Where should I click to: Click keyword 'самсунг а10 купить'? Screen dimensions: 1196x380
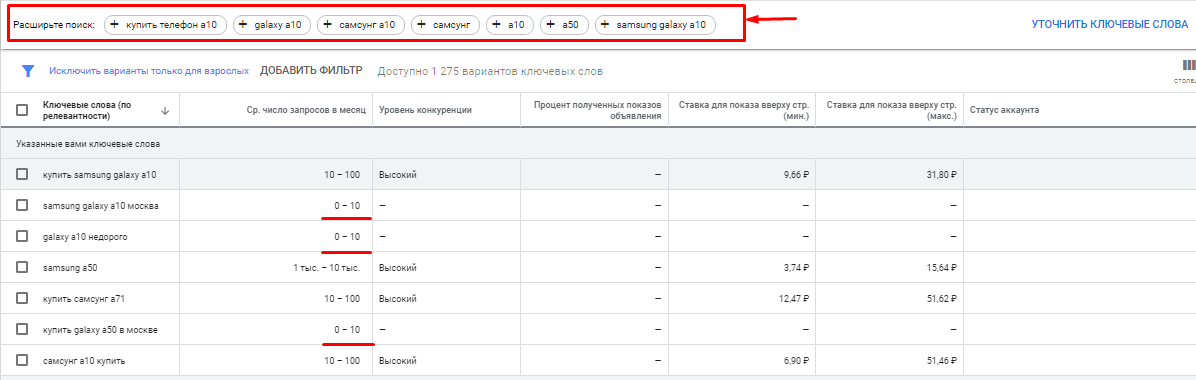(85, 360)
